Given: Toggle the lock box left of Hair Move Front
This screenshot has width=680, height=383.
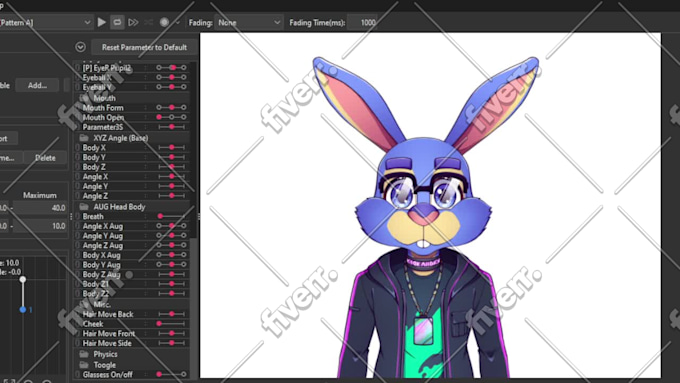Looking at the screenshot, I should [78, 333].
